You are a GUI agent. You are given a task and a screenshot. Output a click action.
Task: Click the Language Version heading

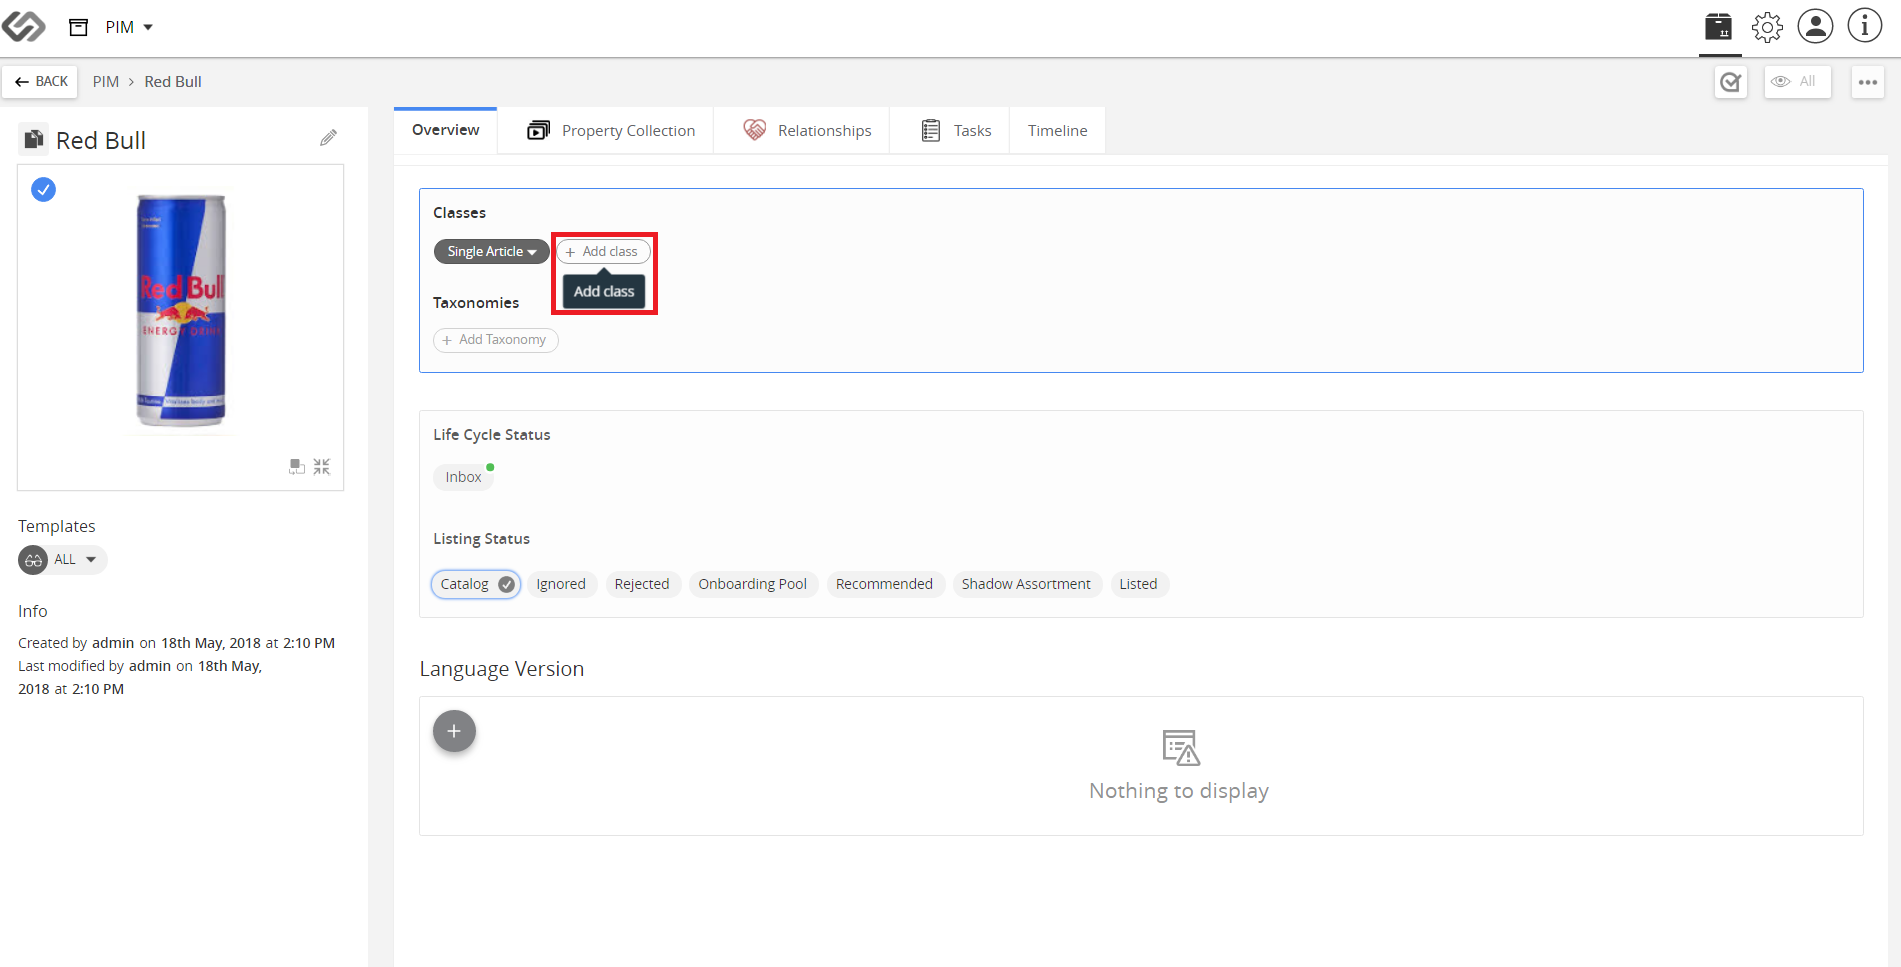(x=502, y=669)
